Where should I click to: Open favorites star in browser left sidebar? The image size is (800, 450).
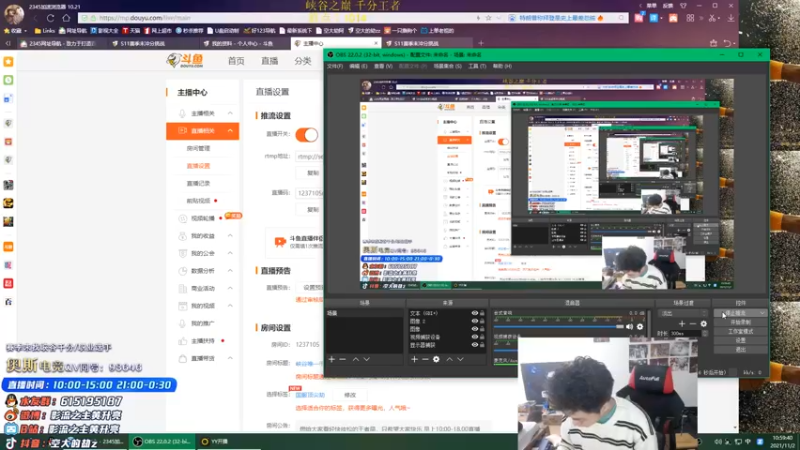coord(8,62)
